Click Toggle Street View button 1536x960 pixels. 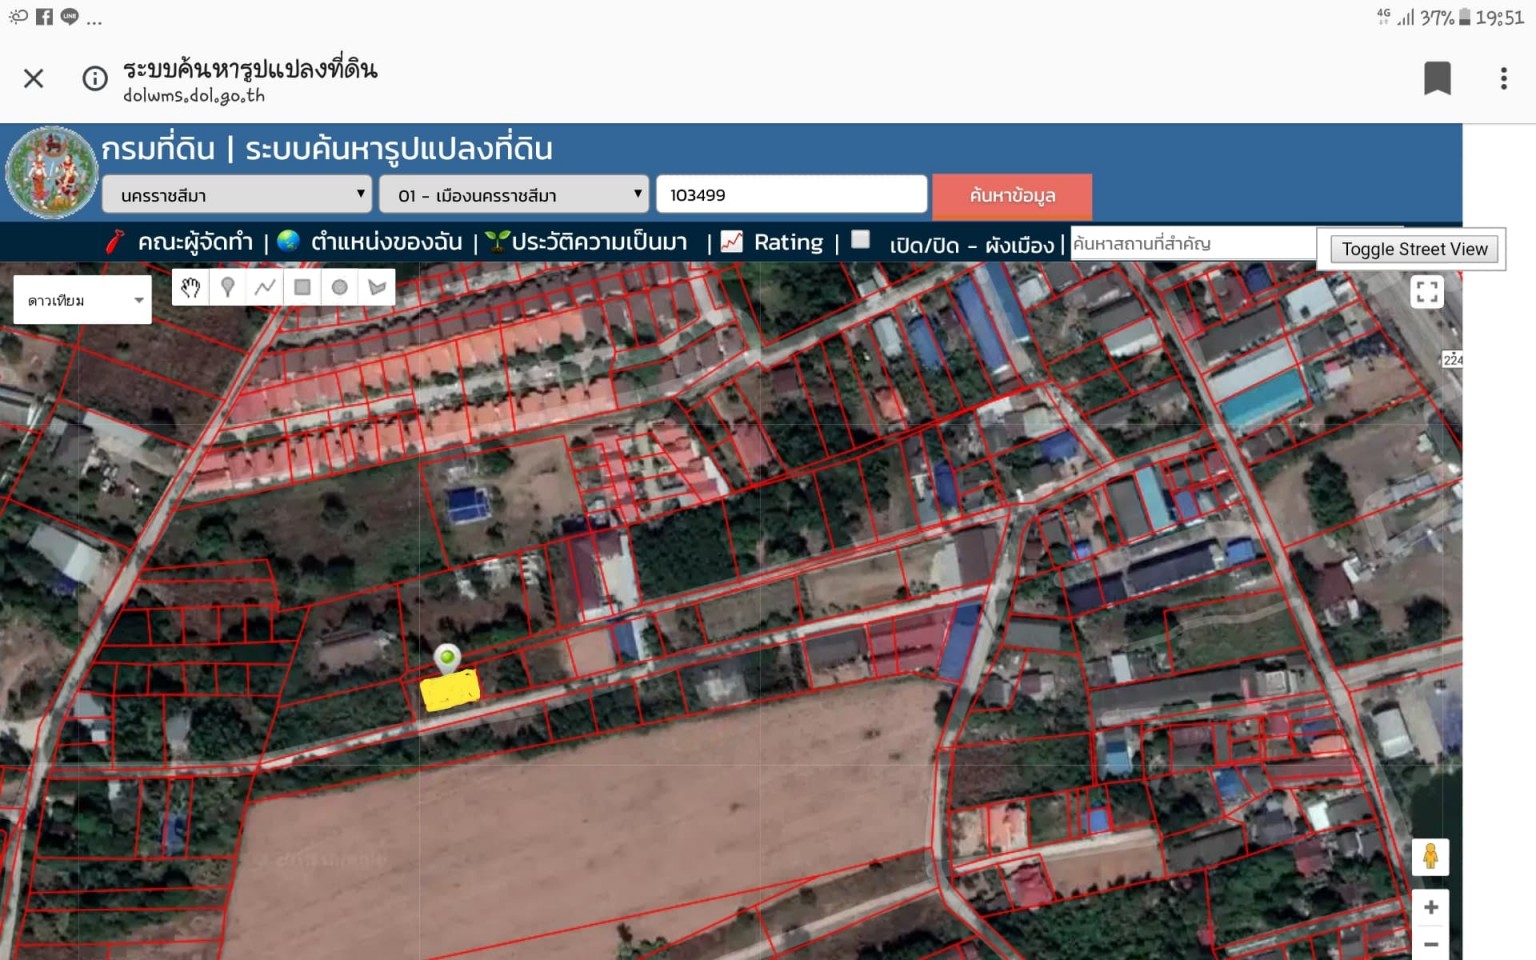pyautogui.click(x=1414, y=249)
